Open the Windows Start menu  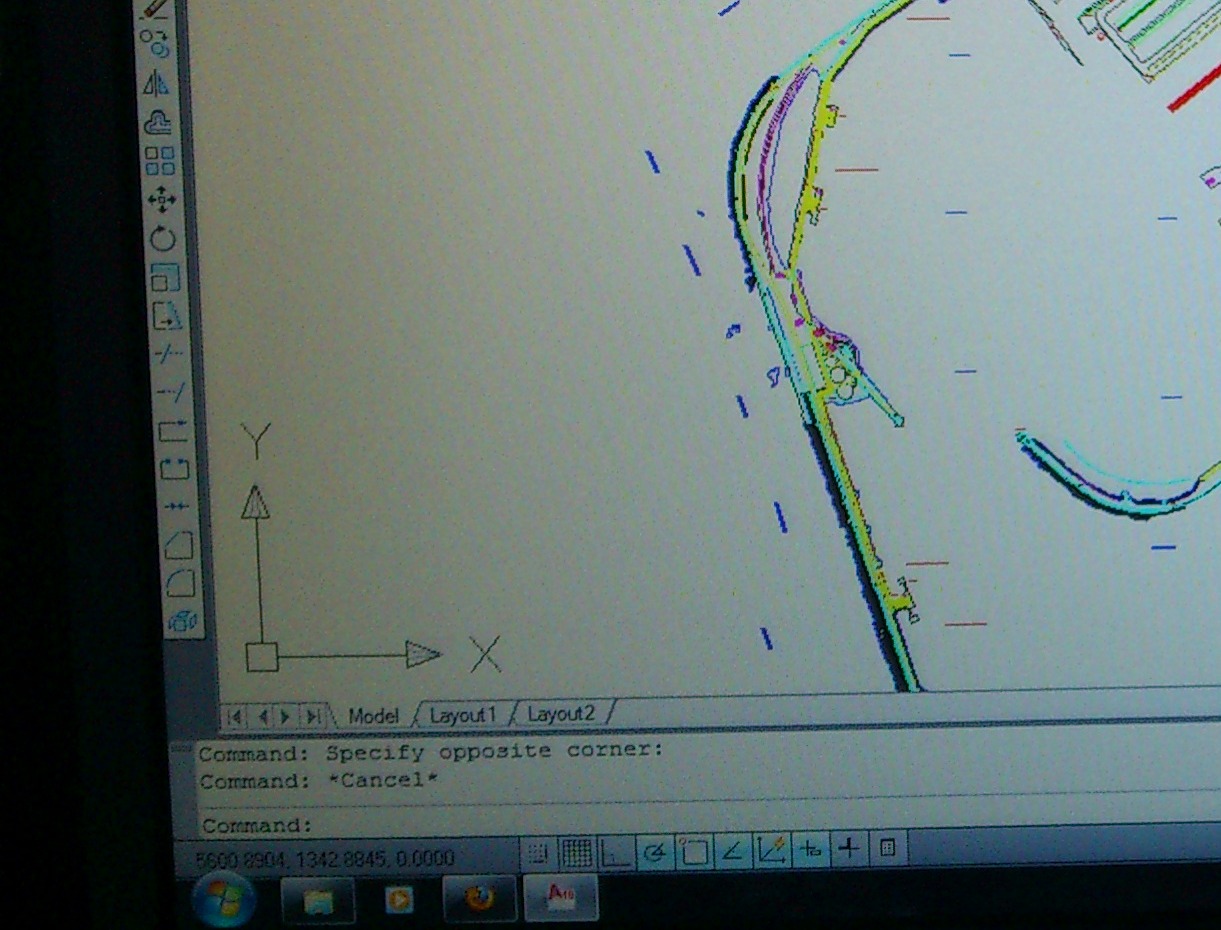(x=222, y=902)
